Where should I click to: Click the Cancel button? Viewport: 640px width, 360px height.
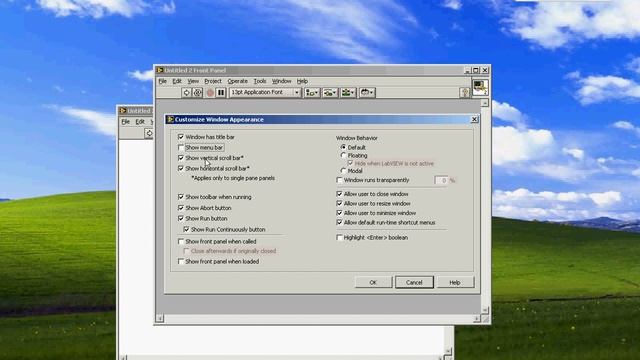[414, 282]
